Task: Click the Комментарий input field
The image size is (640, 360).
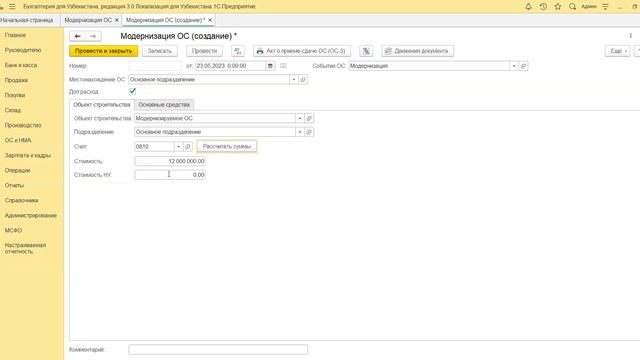Action: (218, 350)
